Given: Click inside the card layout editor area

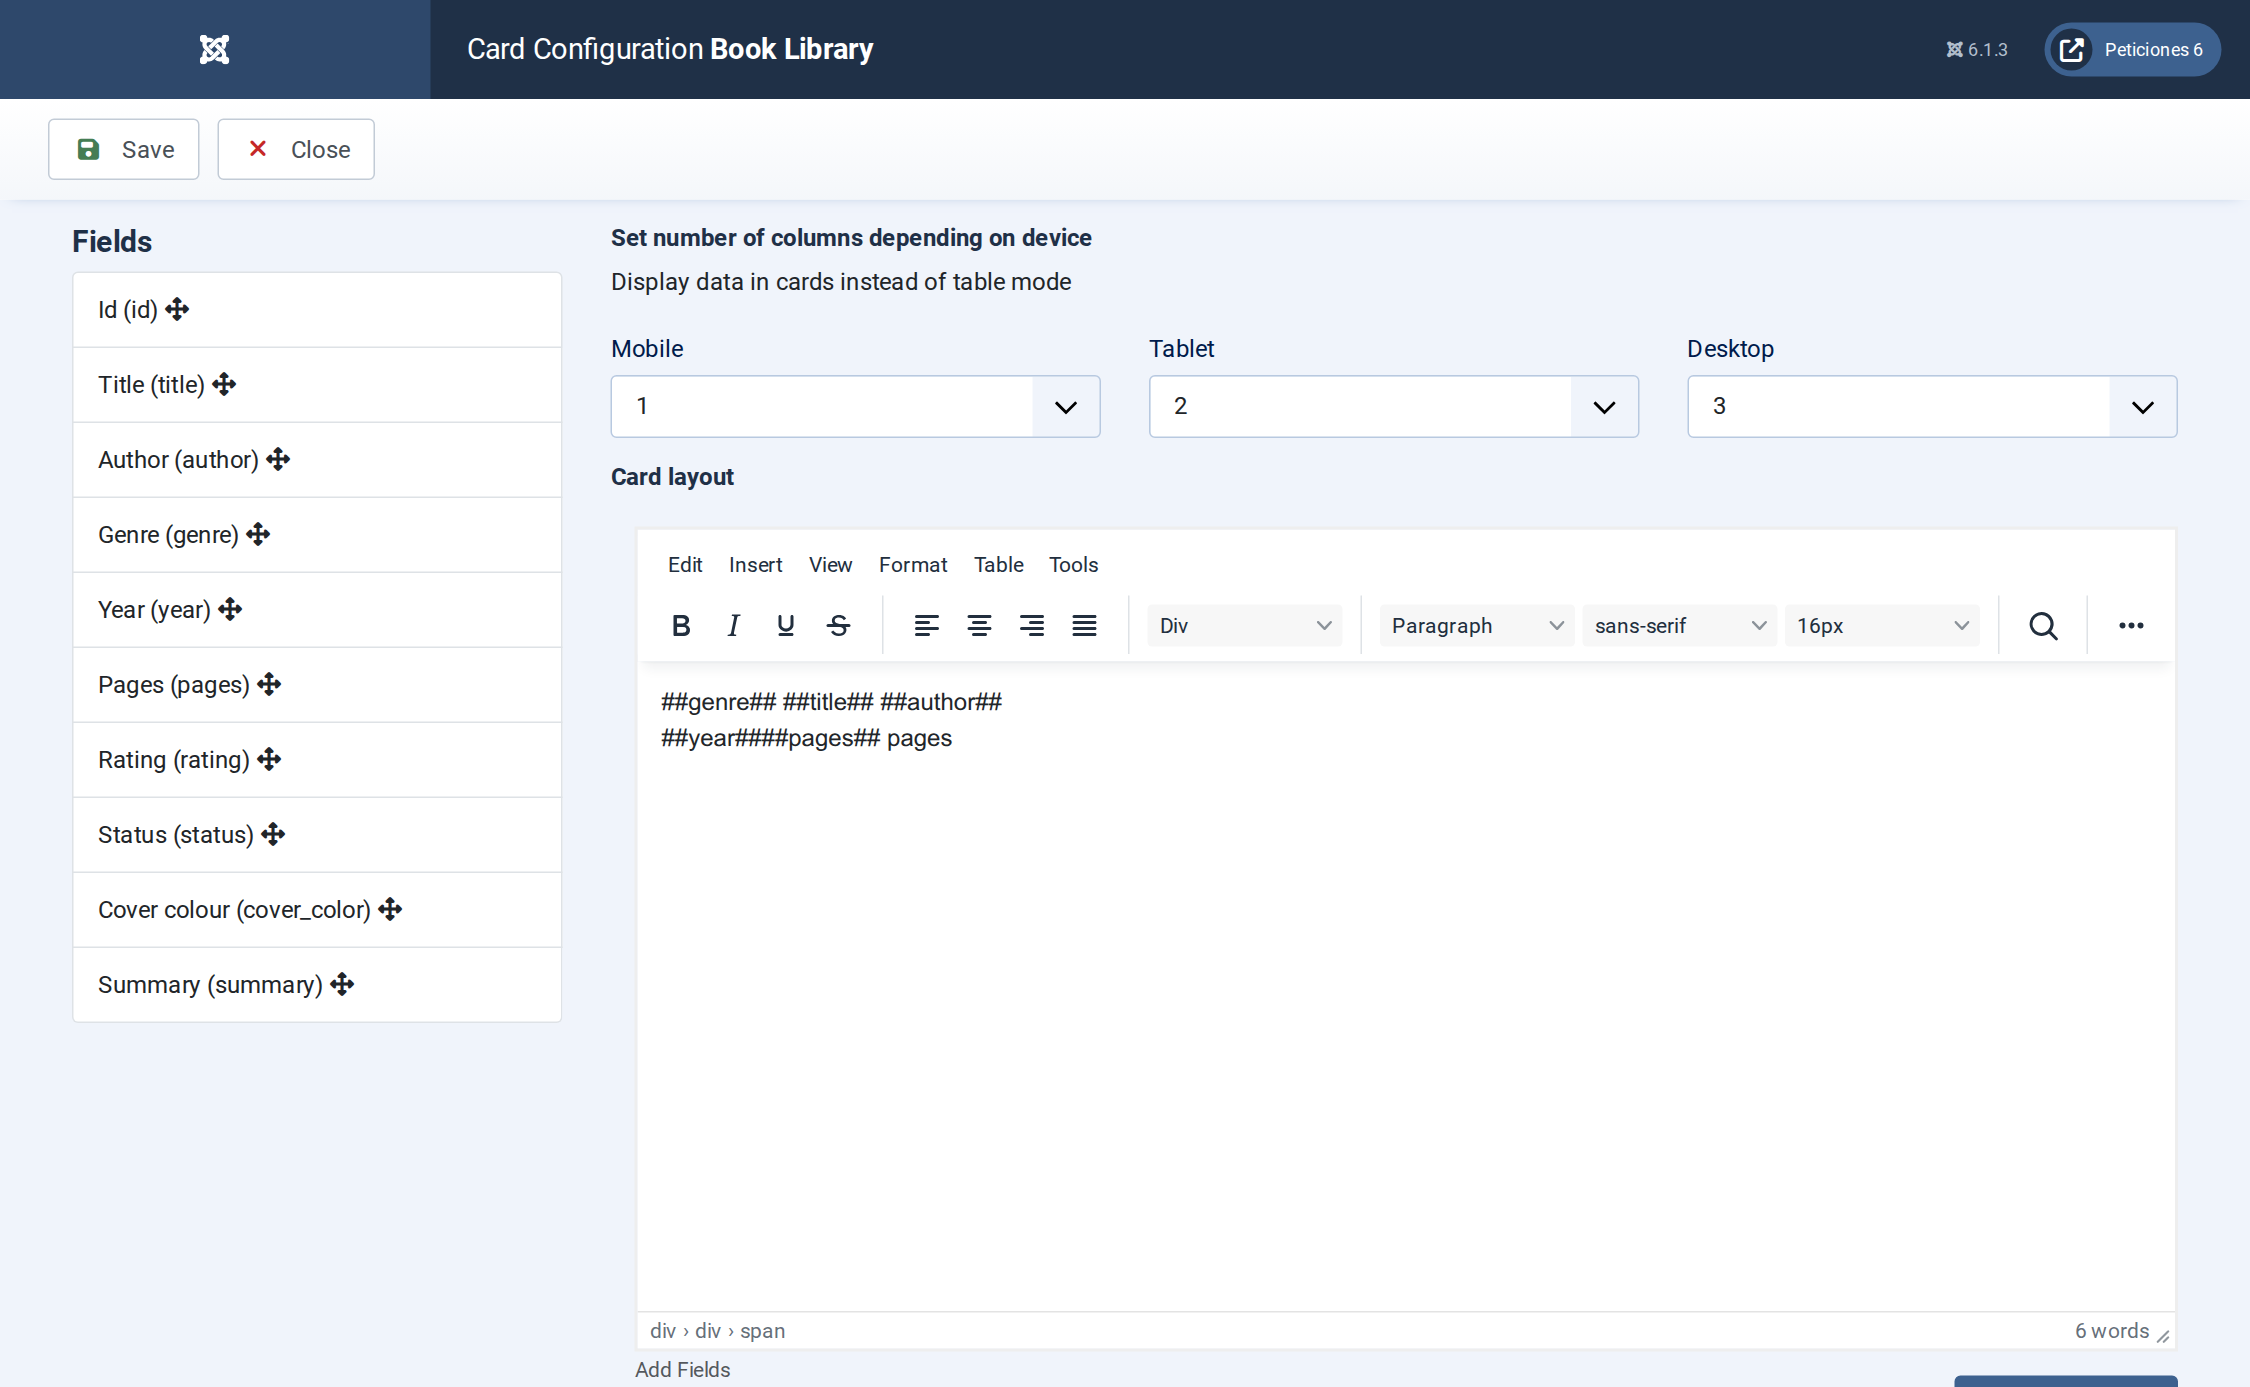Looking at the screenshot, I should coord(1405,985).
